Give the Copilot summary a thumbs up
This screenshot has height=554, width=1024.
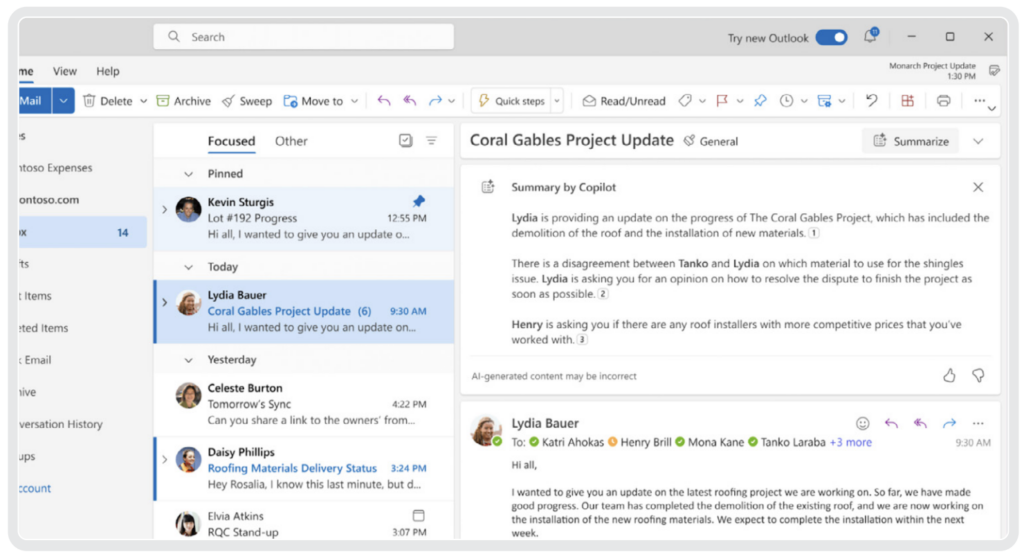949,375
